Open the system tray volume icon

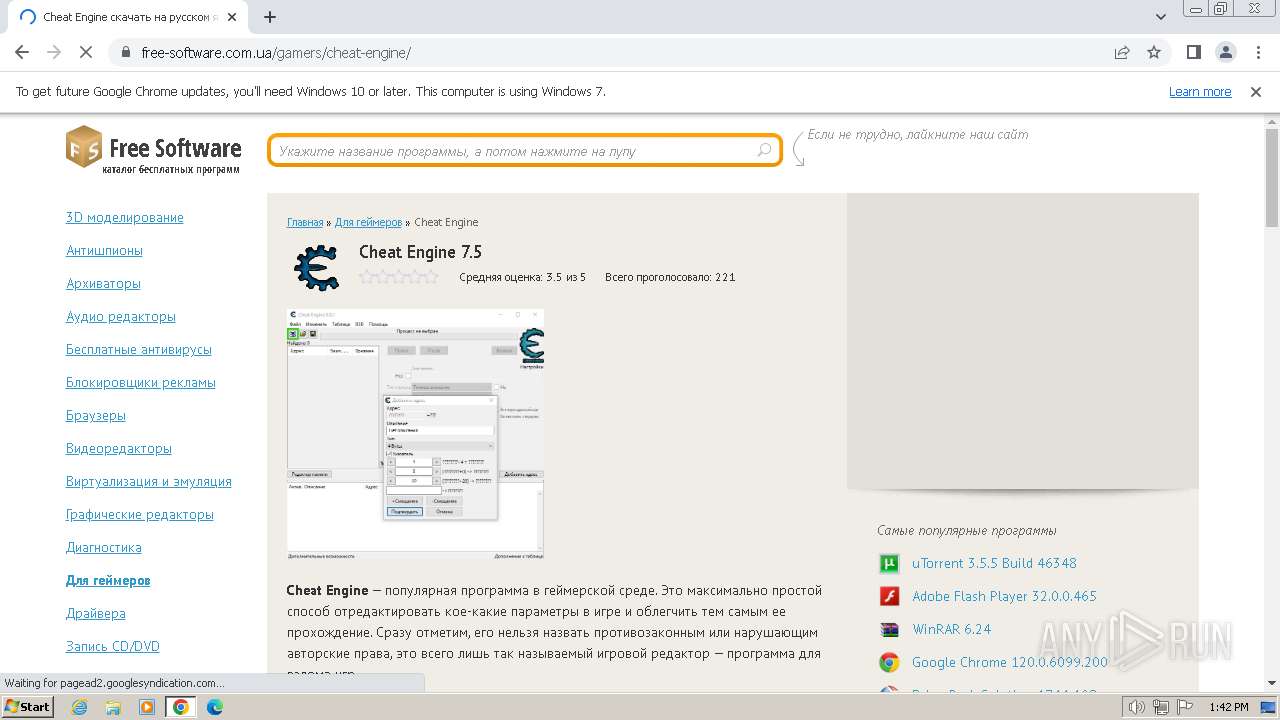click(1136, 707)
